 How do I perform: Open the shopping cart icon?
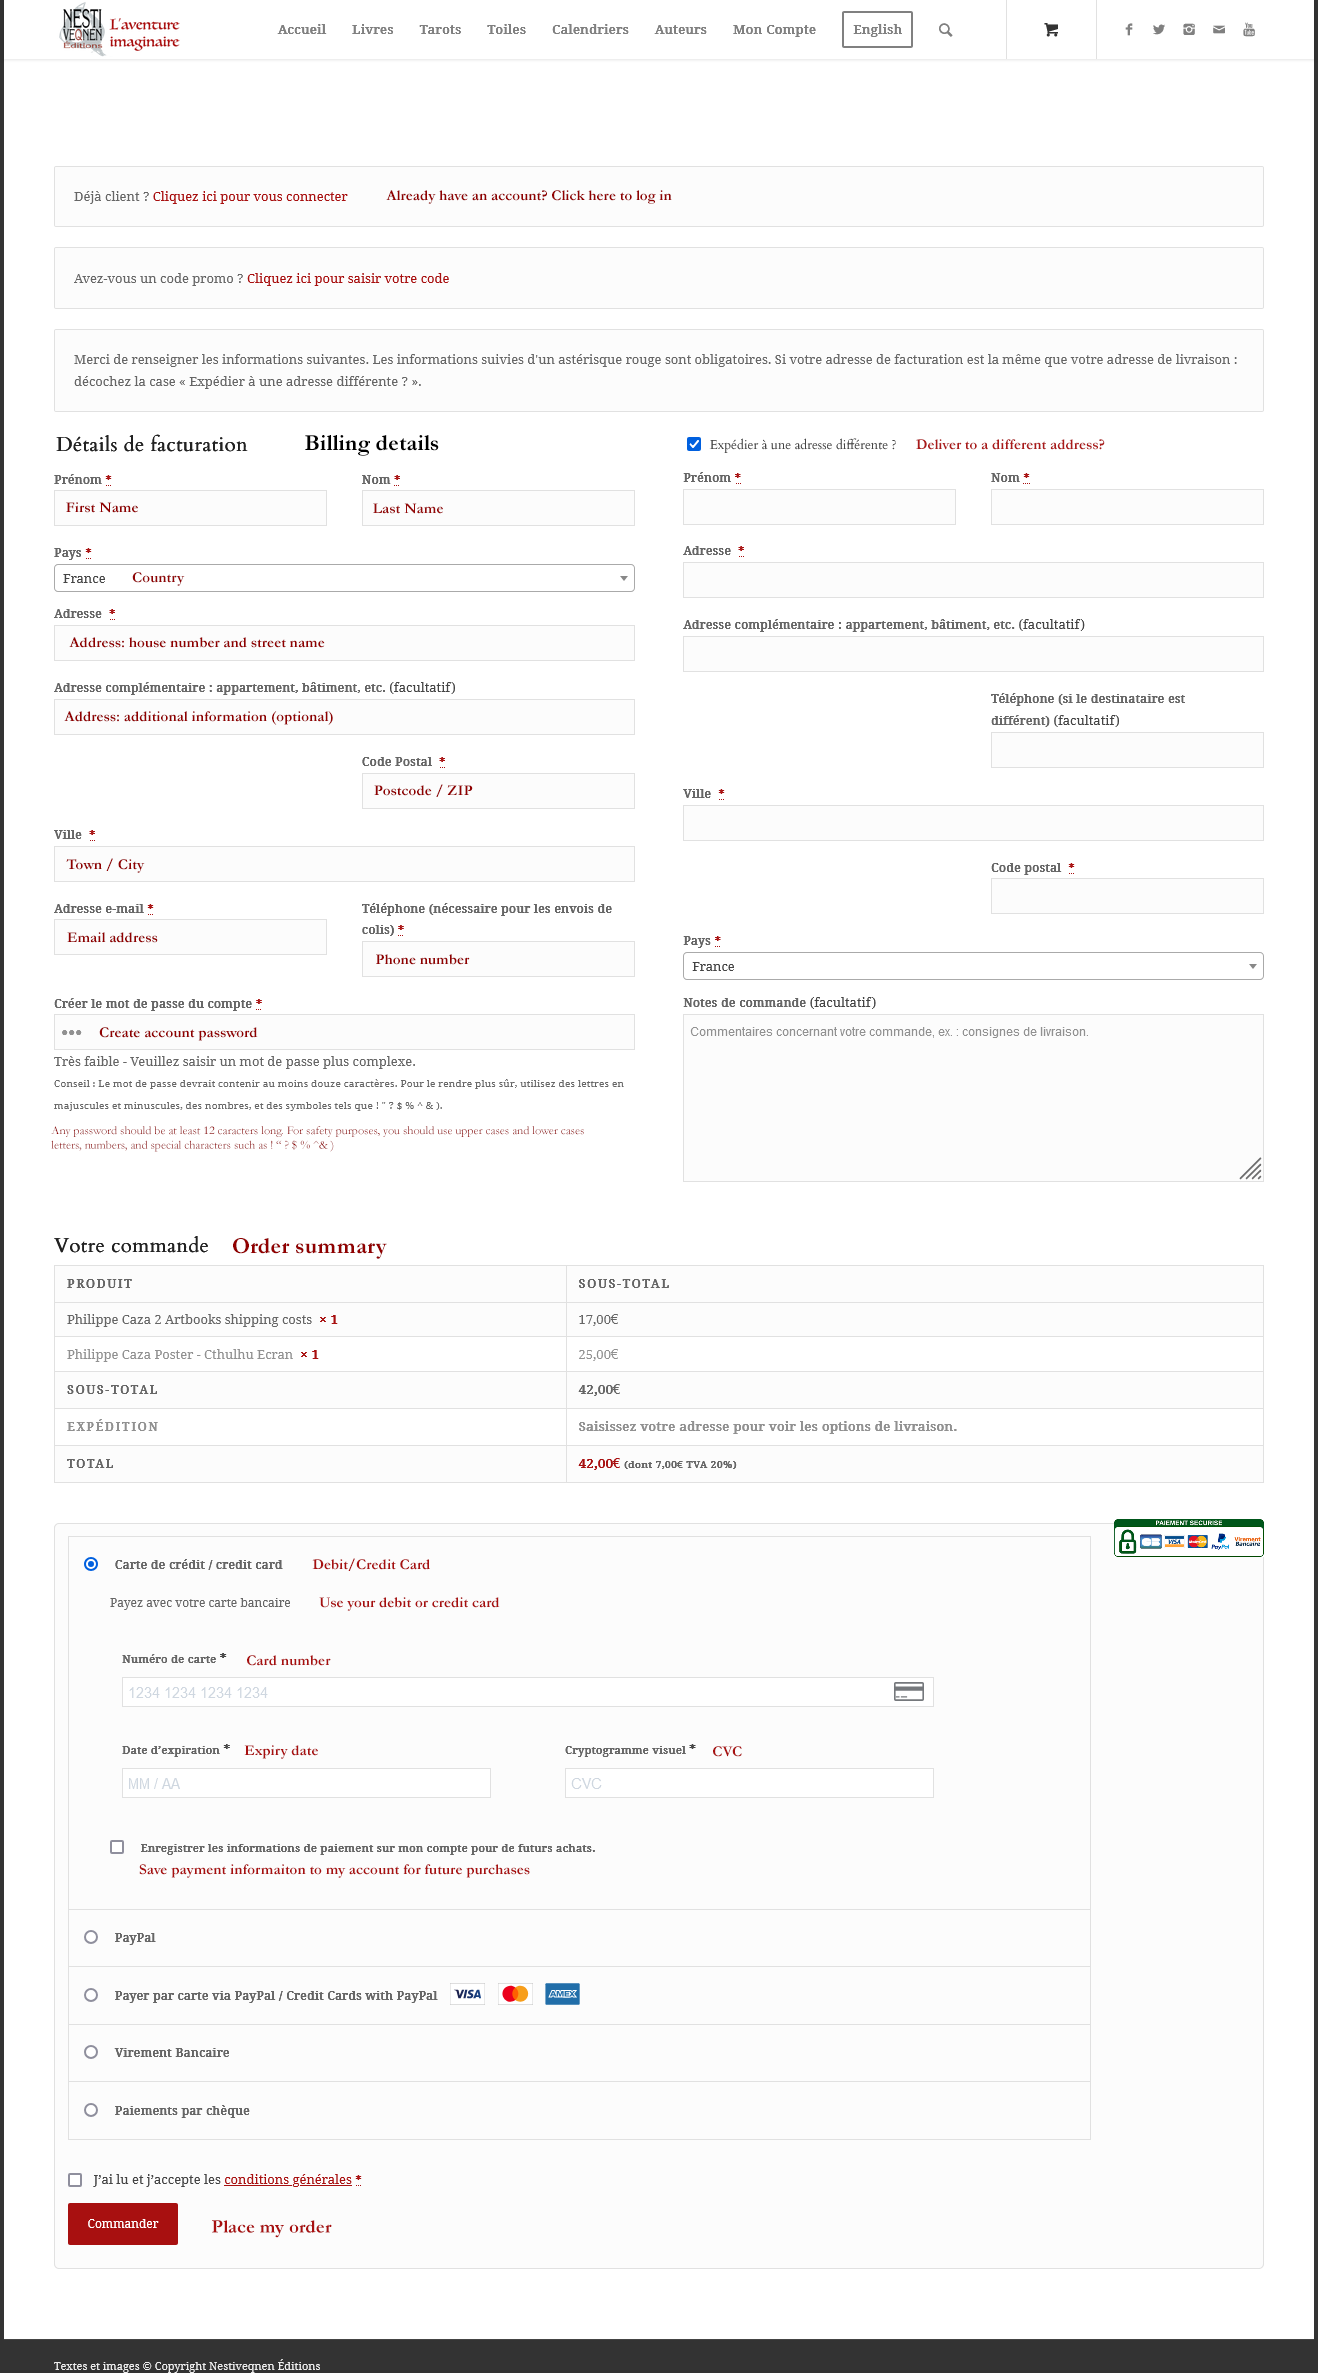click(1051, 30)
